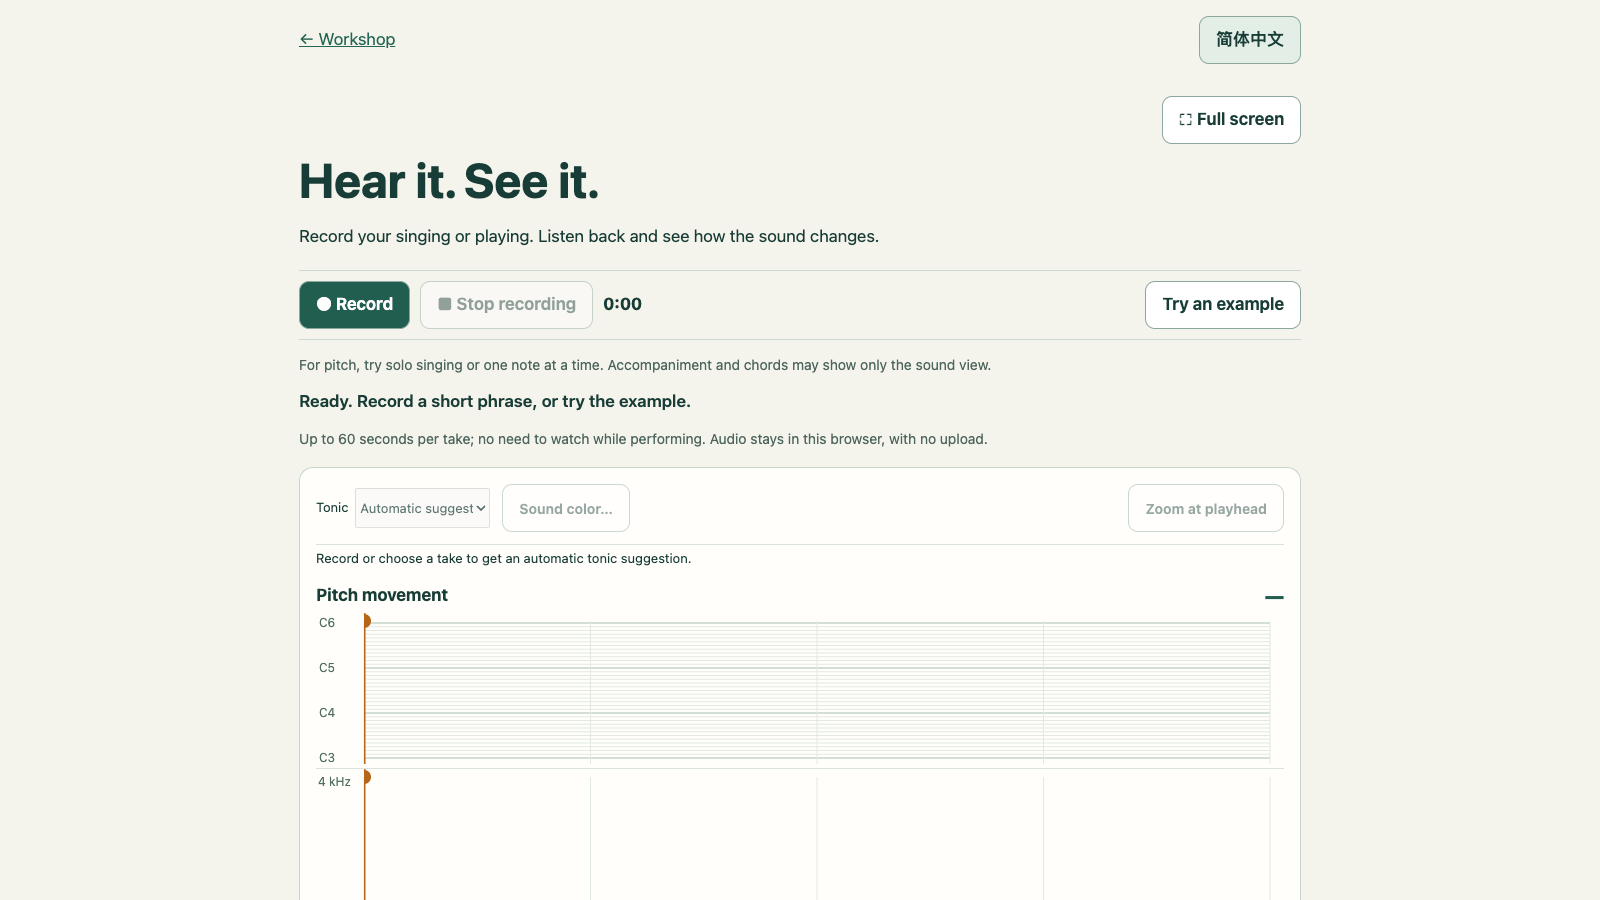Collapse the Pitch movement section
The height and width of the screenshot is (900, 1600).
click(x=1274, y=597)
